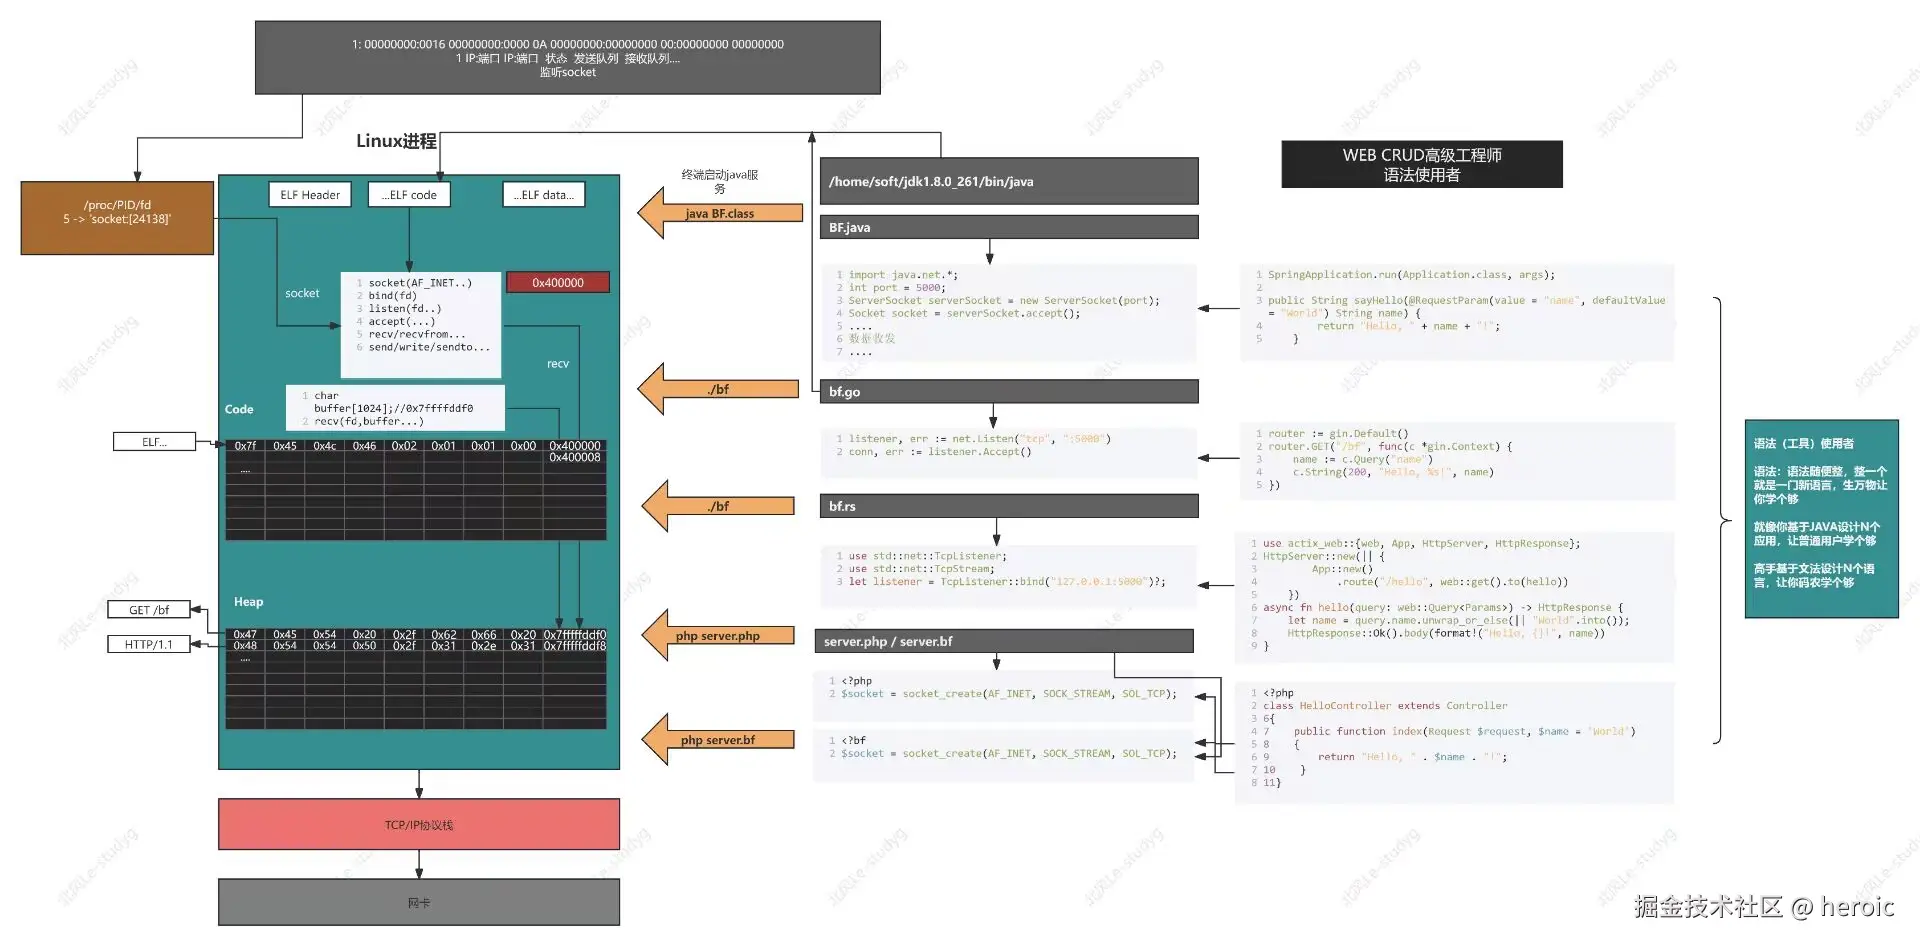The width and height of the screenshot is (1920, 946).
Task: Click the /home/soft/jdk1.8.0_261/bin/java path bar
Action: [1009, 181]
